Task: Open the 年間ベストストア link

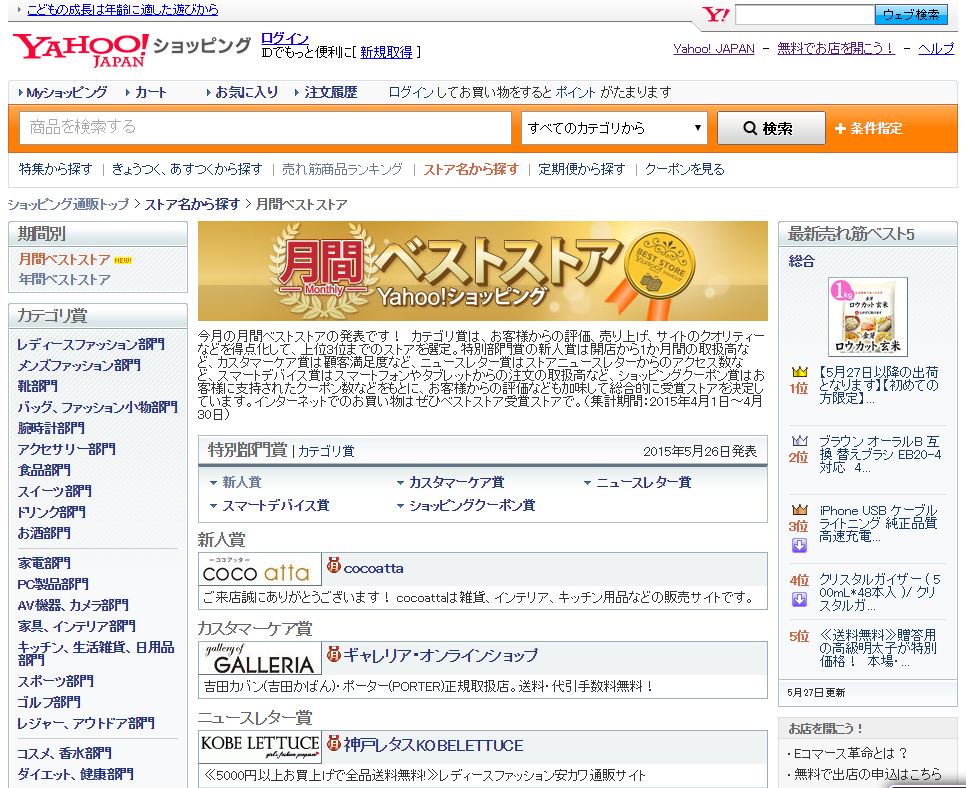Action: coord(64,279)
